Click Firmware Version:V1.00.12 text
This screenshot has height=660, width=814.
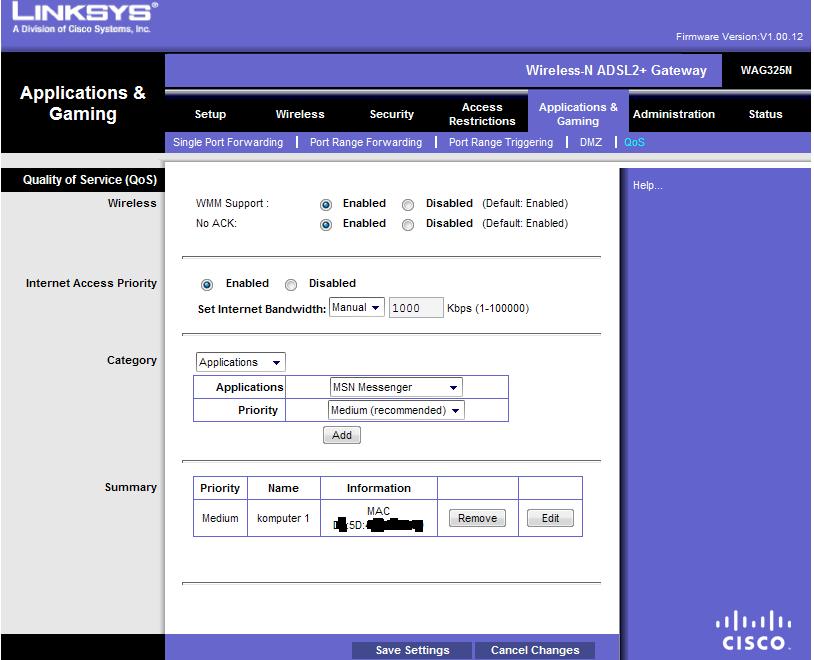point(739,37)
